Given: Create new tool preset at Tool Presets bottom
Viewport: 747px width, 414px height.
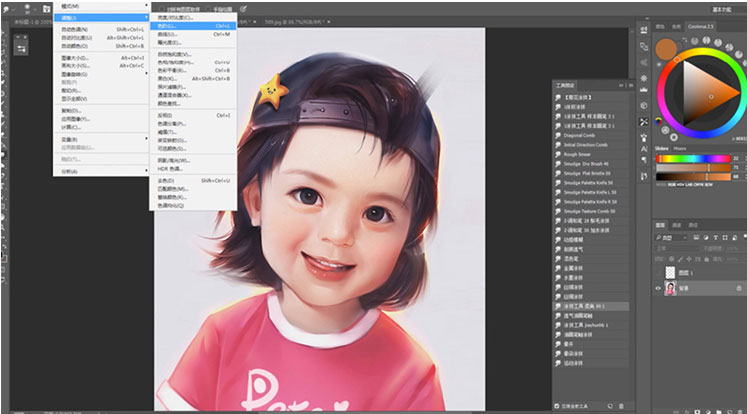Looking at the screenshot, I should pos(610,406).
